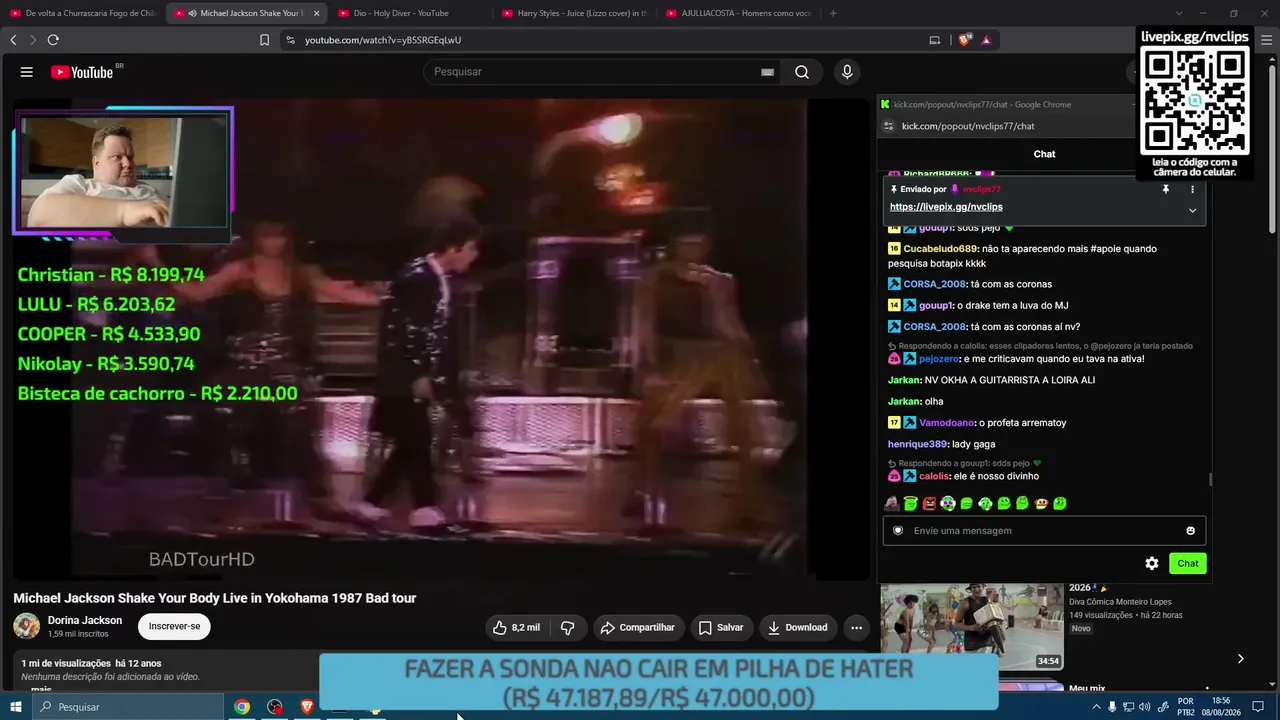Screen dimensions: 1280x720
Task: Switch to the AJULLIACOSTA tab
Action: [x=738, y=13]
